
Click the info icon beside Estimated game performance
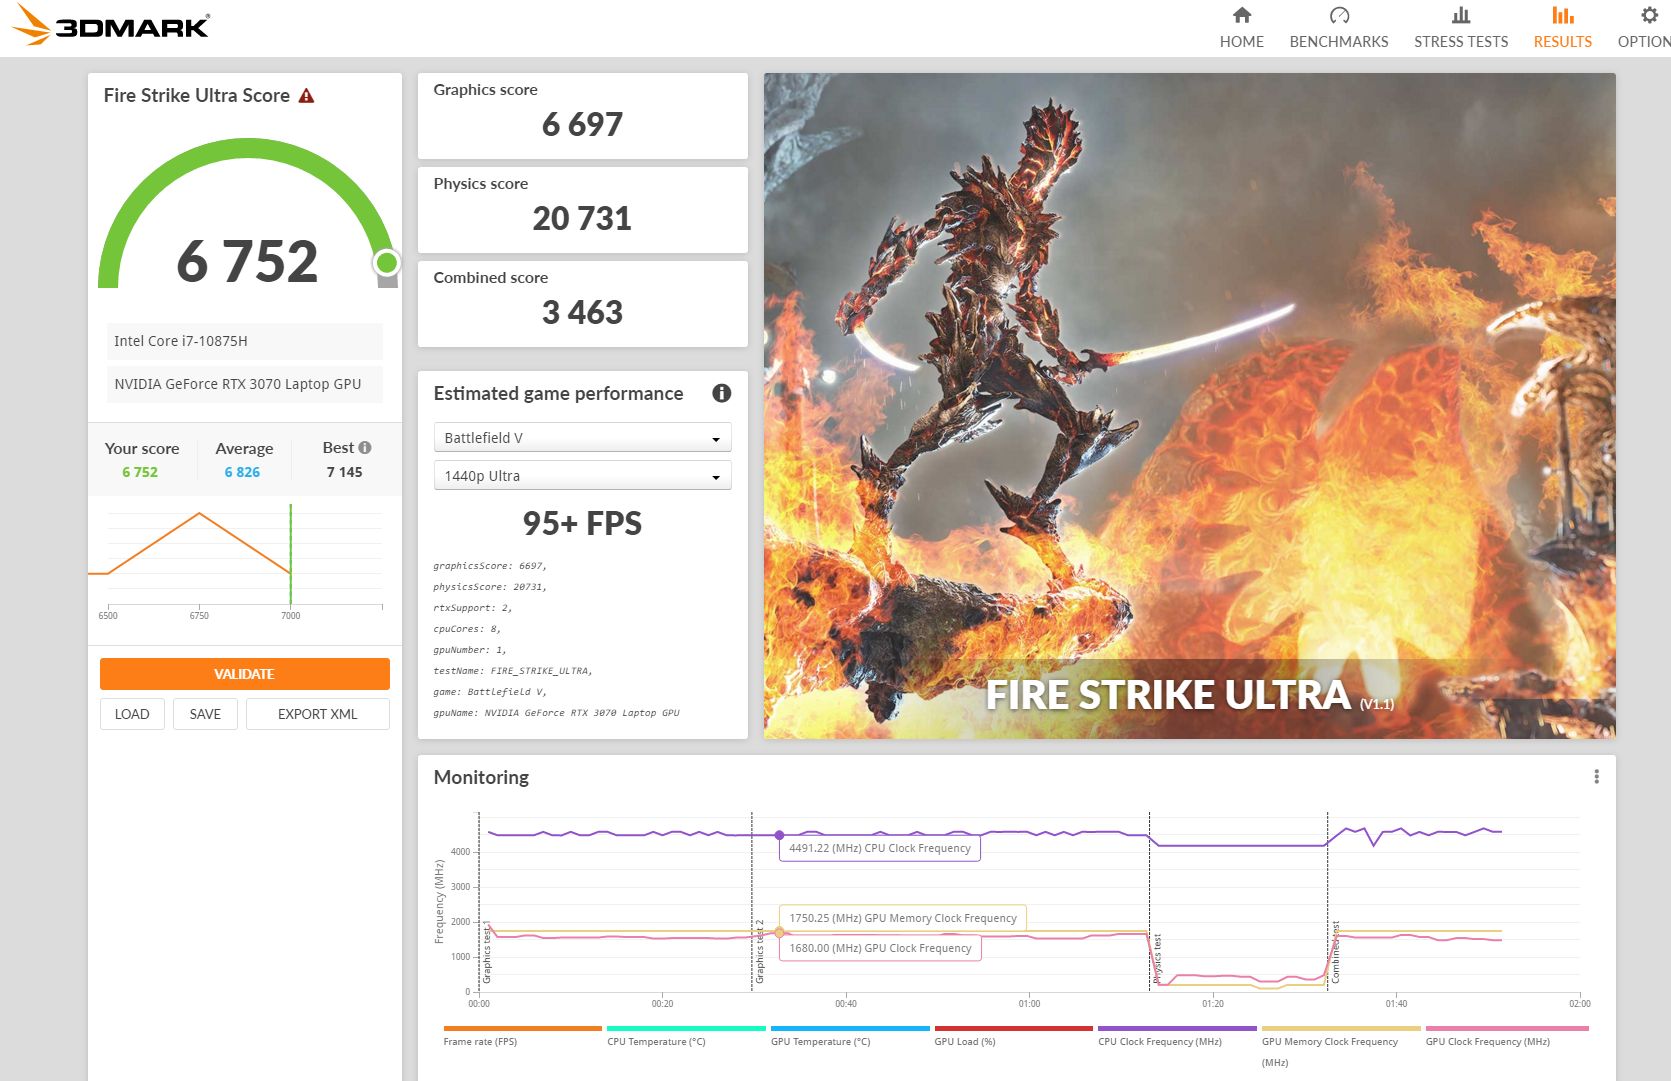pos(721,393)
